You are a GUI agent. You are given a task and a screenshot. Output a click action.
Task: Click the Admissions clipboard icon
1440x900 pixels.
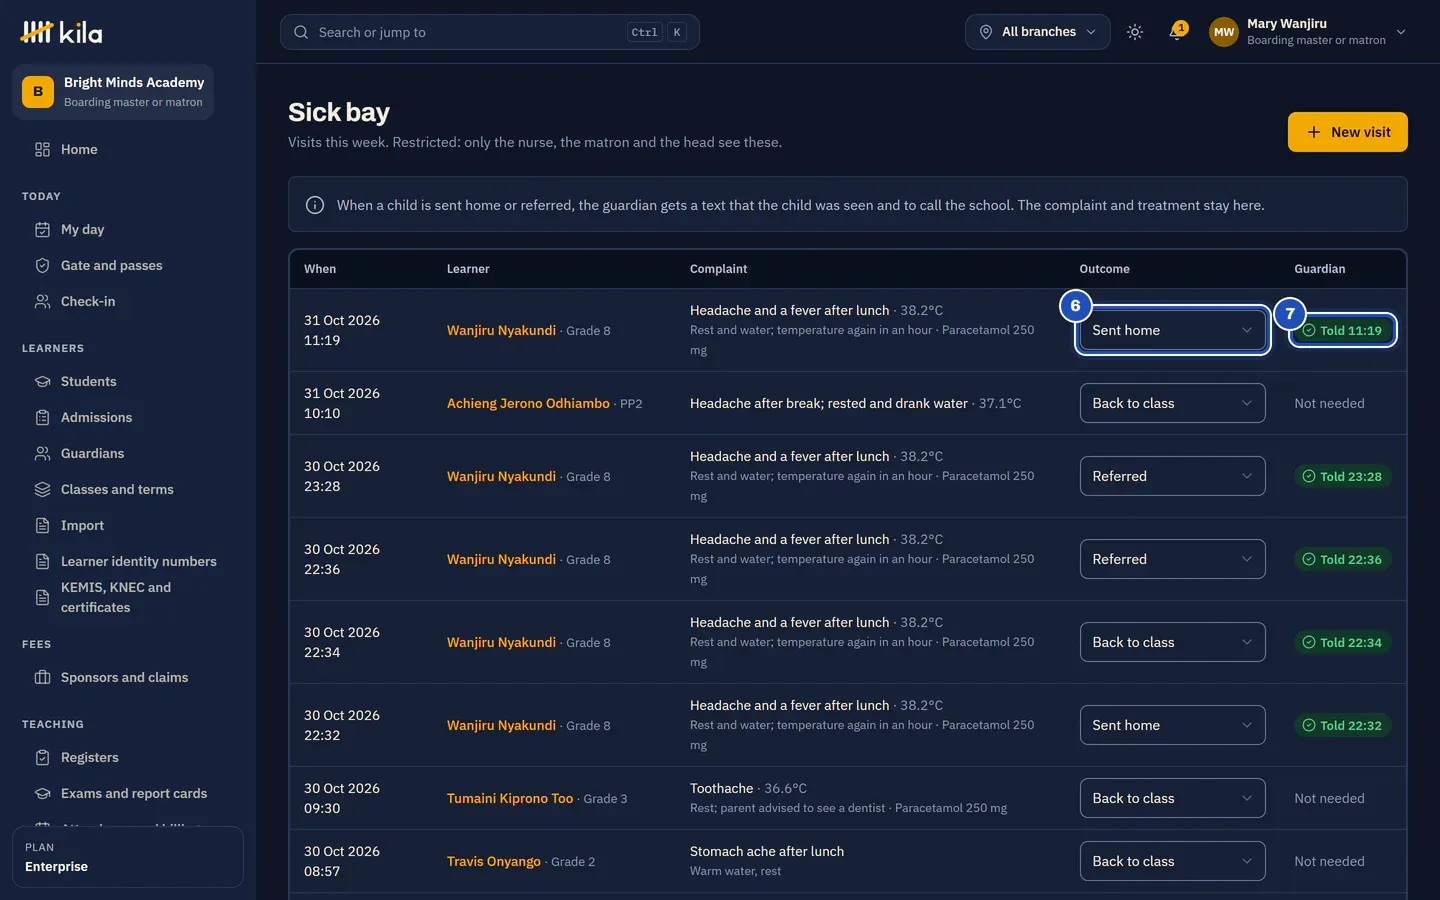click(x=42, y=417)
